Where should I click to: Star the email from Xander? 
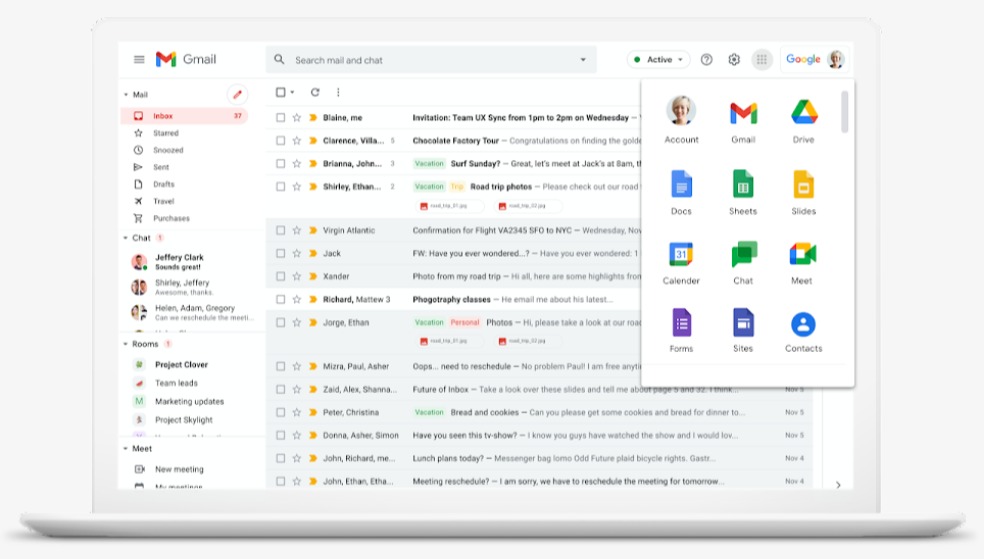coord(297,277)
